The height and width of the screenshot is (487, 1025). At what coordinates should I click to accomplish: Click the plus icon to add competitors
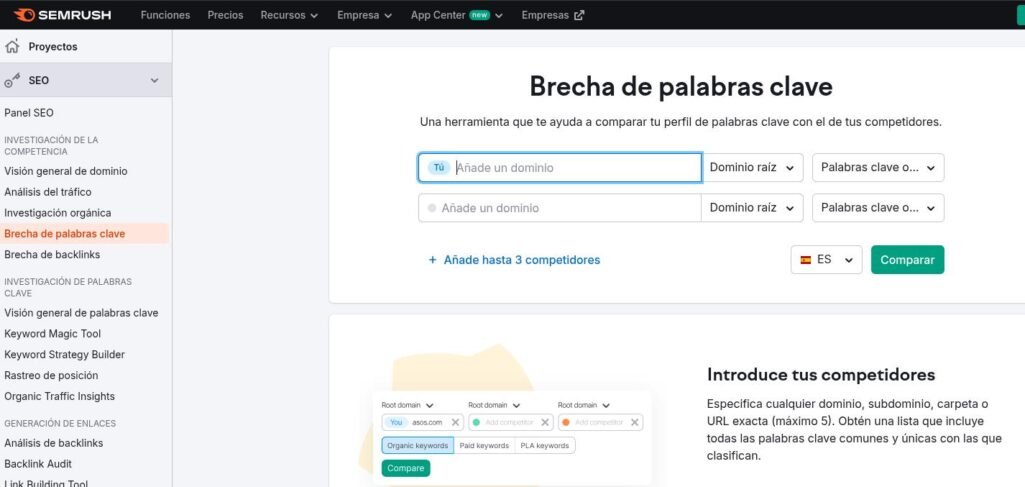tap(432, 260)
